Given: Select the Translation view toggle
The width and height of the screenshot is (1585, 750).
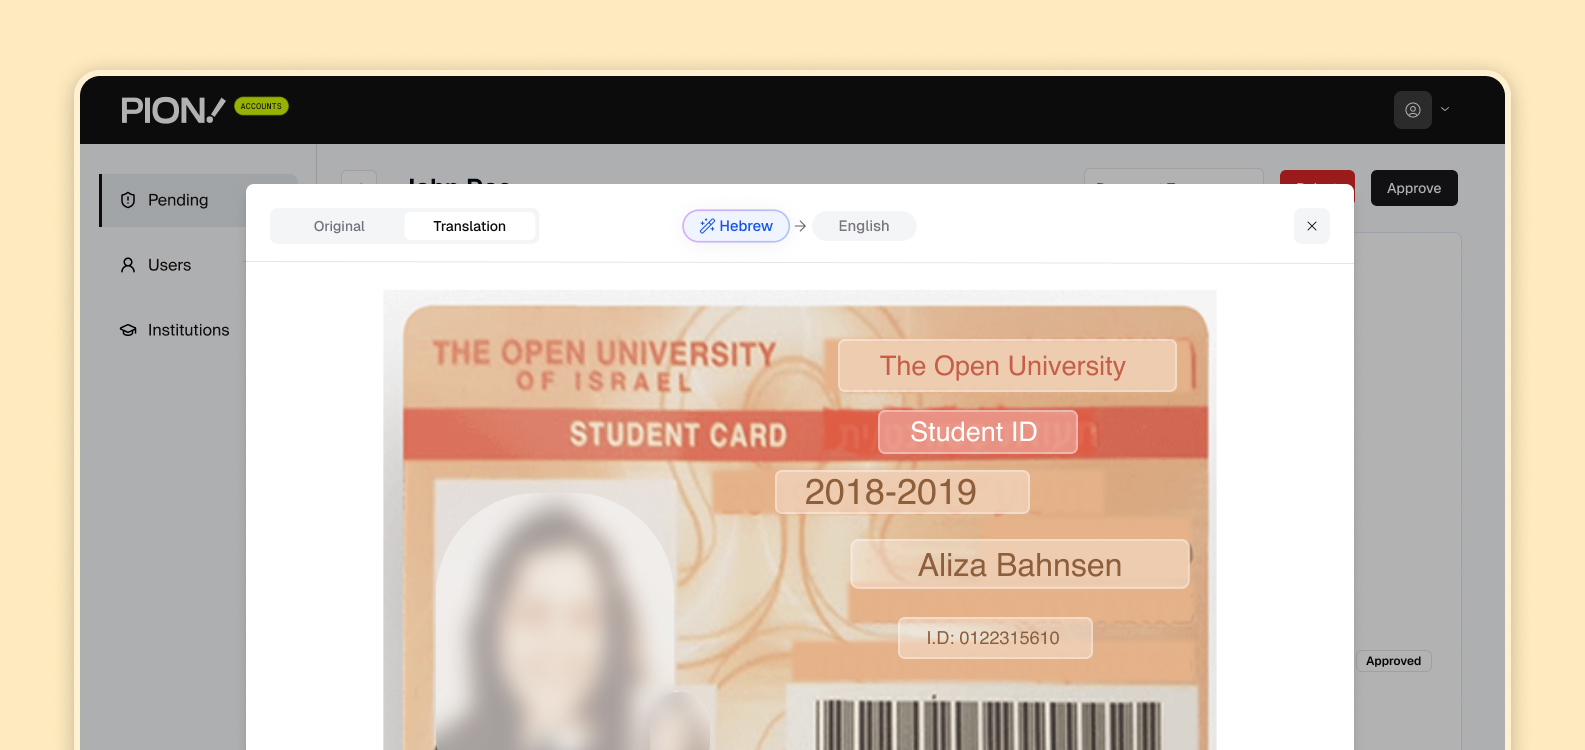Looking at the screenshot, I should click(469, 226).
